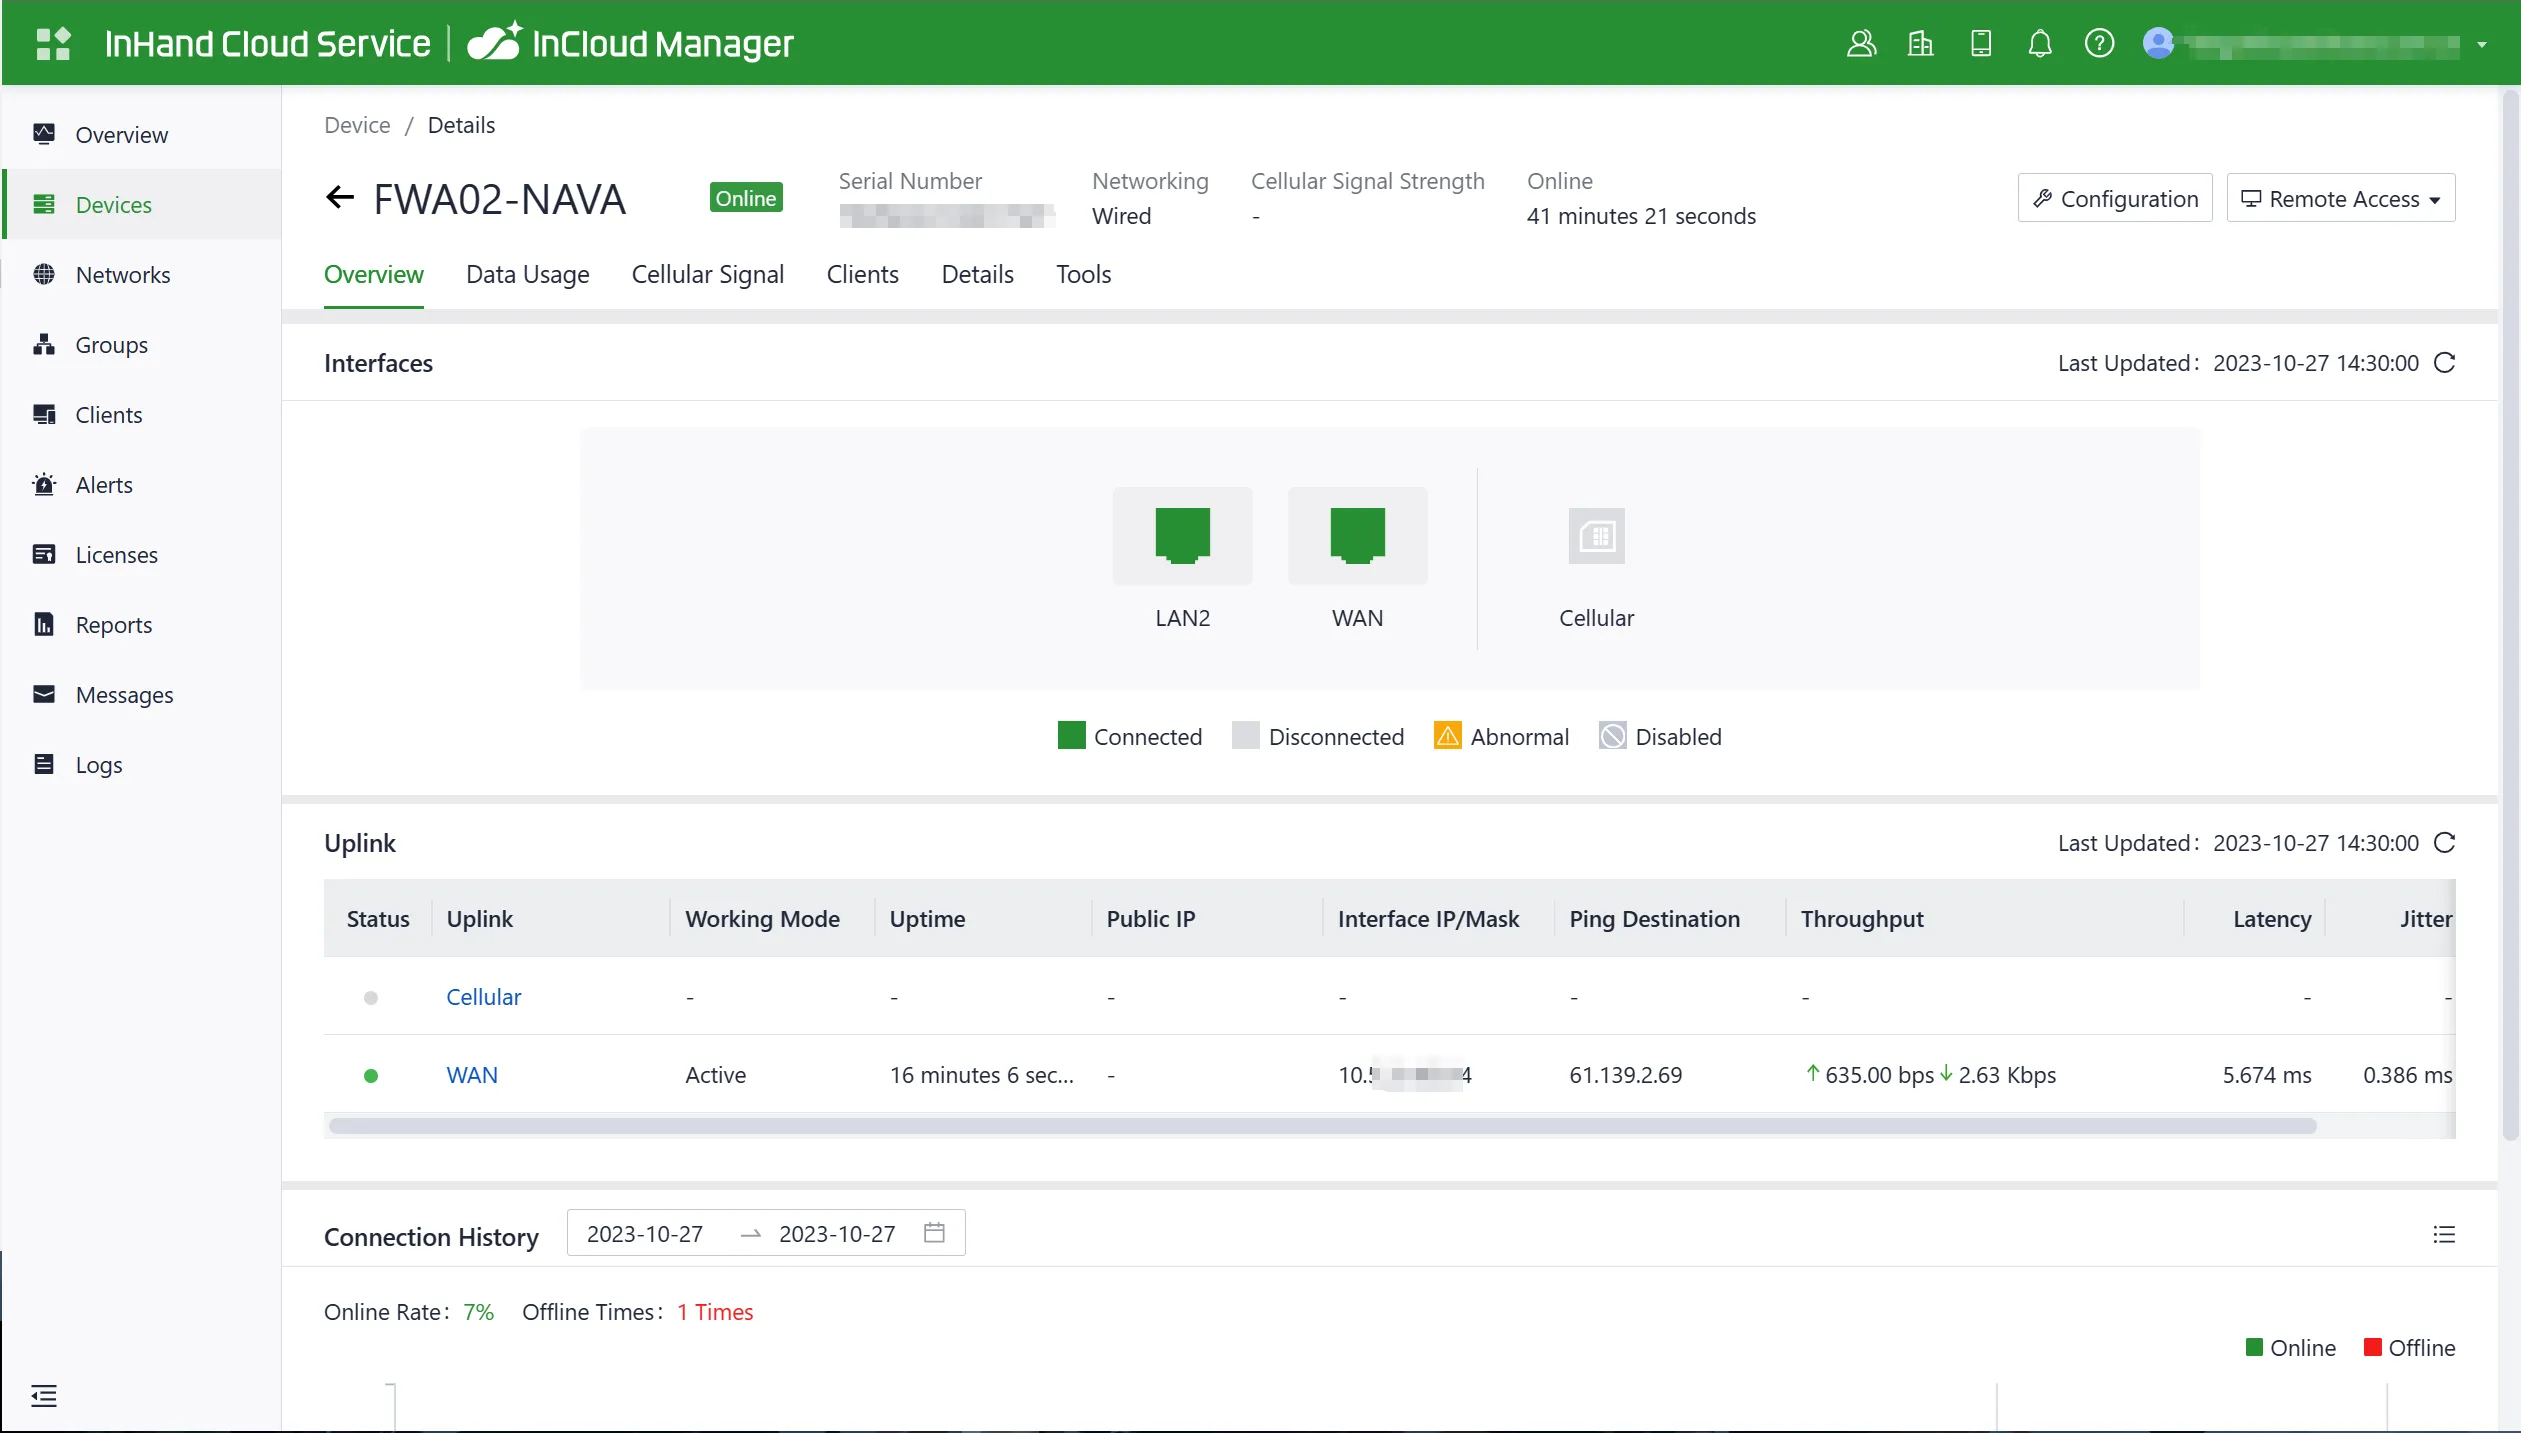Open the organization building icon
The height and width of the screenshot is (1433, 2521).
tap(1920, 44)
